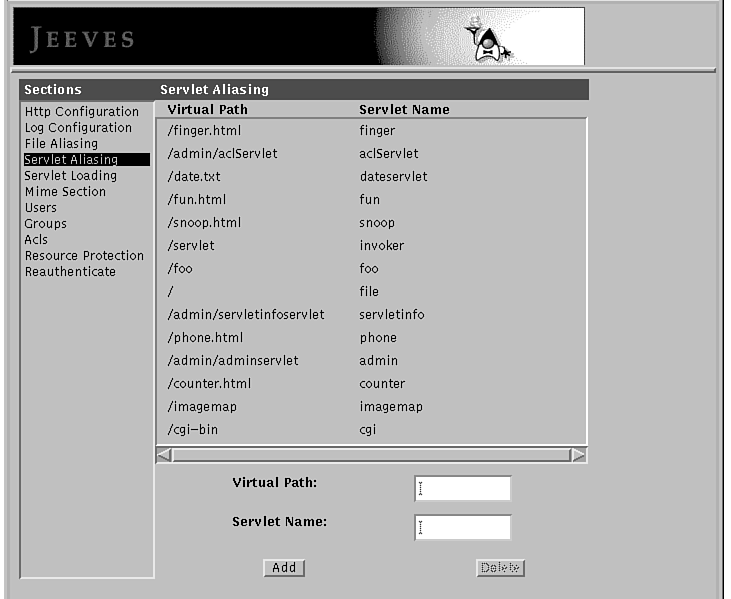Select the /finger.html alias row
This screenshot has width=731, height=599.
[x=370, y=131]
